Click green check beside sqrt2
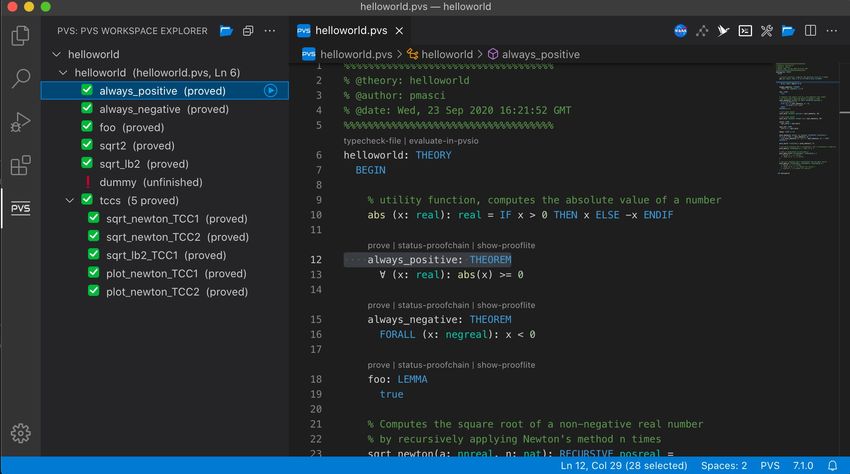 coord(87,145)
